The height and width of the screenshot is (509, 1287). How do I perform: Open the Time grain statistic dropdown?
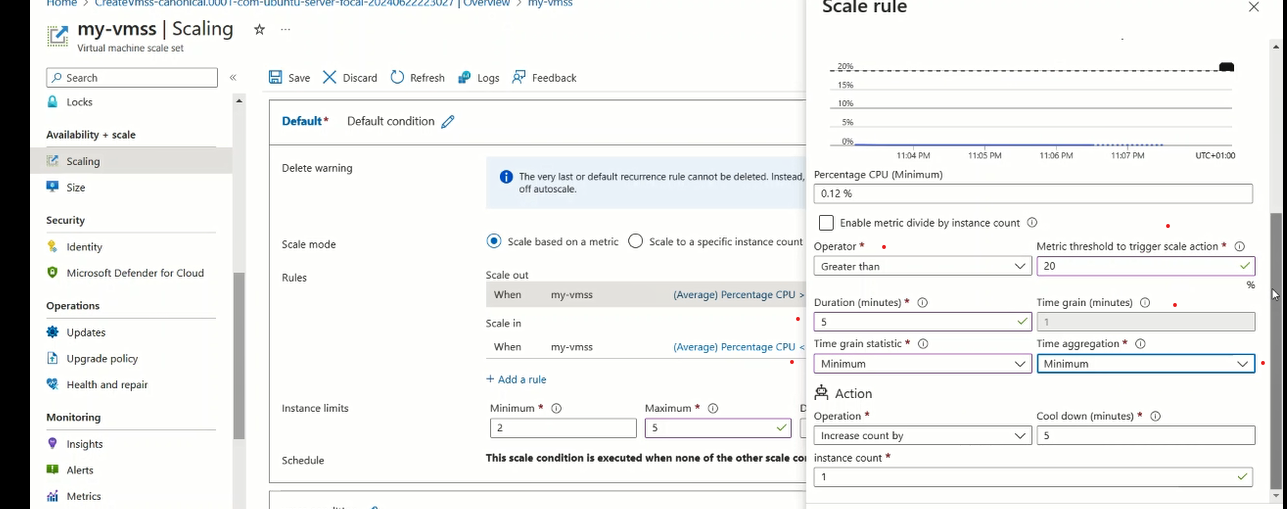coord(922,364)
